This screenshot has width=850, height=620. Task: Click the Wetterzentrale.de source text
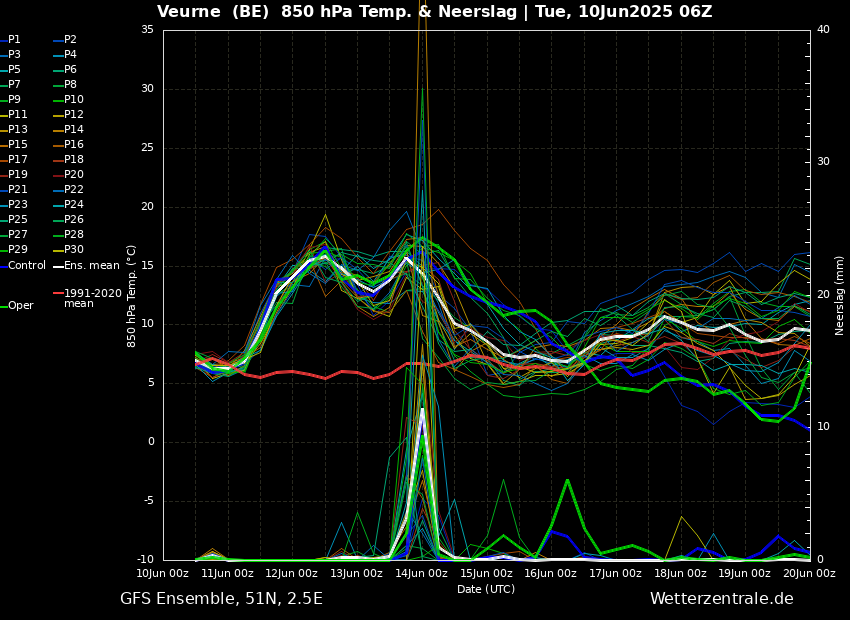pyautogui.click(x=722, y=599)
